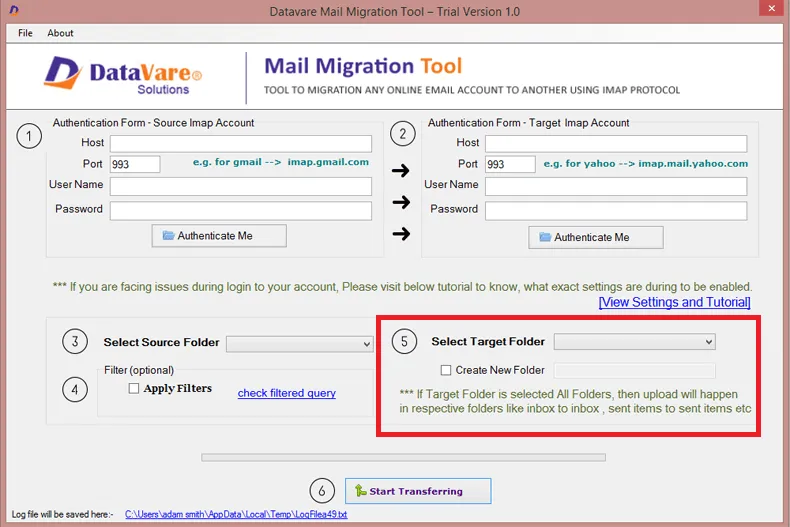Click the target account Port field
Image resolution: width=790 pixels, height=527 pixels.
[x=510, y=164]
